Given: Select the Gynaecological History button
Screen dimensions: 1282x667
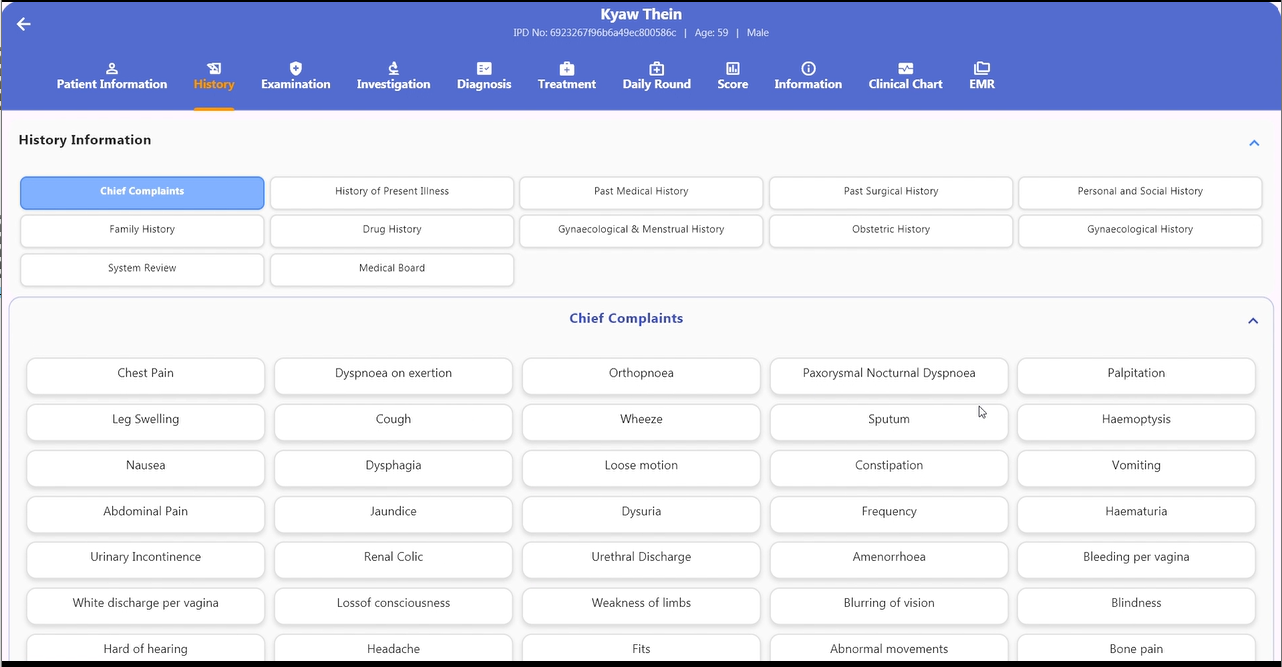Looking at the screenshot, I should tap(1140, 230).
